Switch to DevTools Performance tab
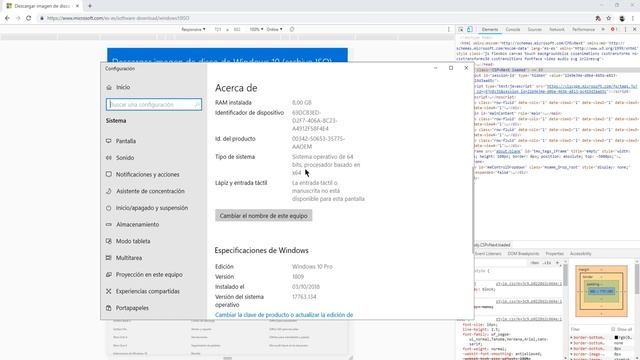This screenshot has width=640, height=360. 583,29
